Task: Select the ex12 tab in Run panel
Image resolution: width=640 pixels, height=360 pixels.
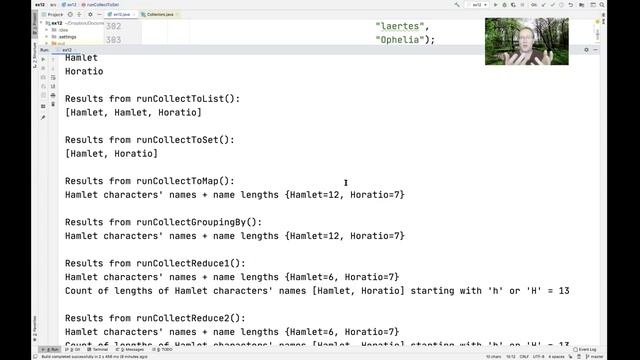Action: point(67,50)
